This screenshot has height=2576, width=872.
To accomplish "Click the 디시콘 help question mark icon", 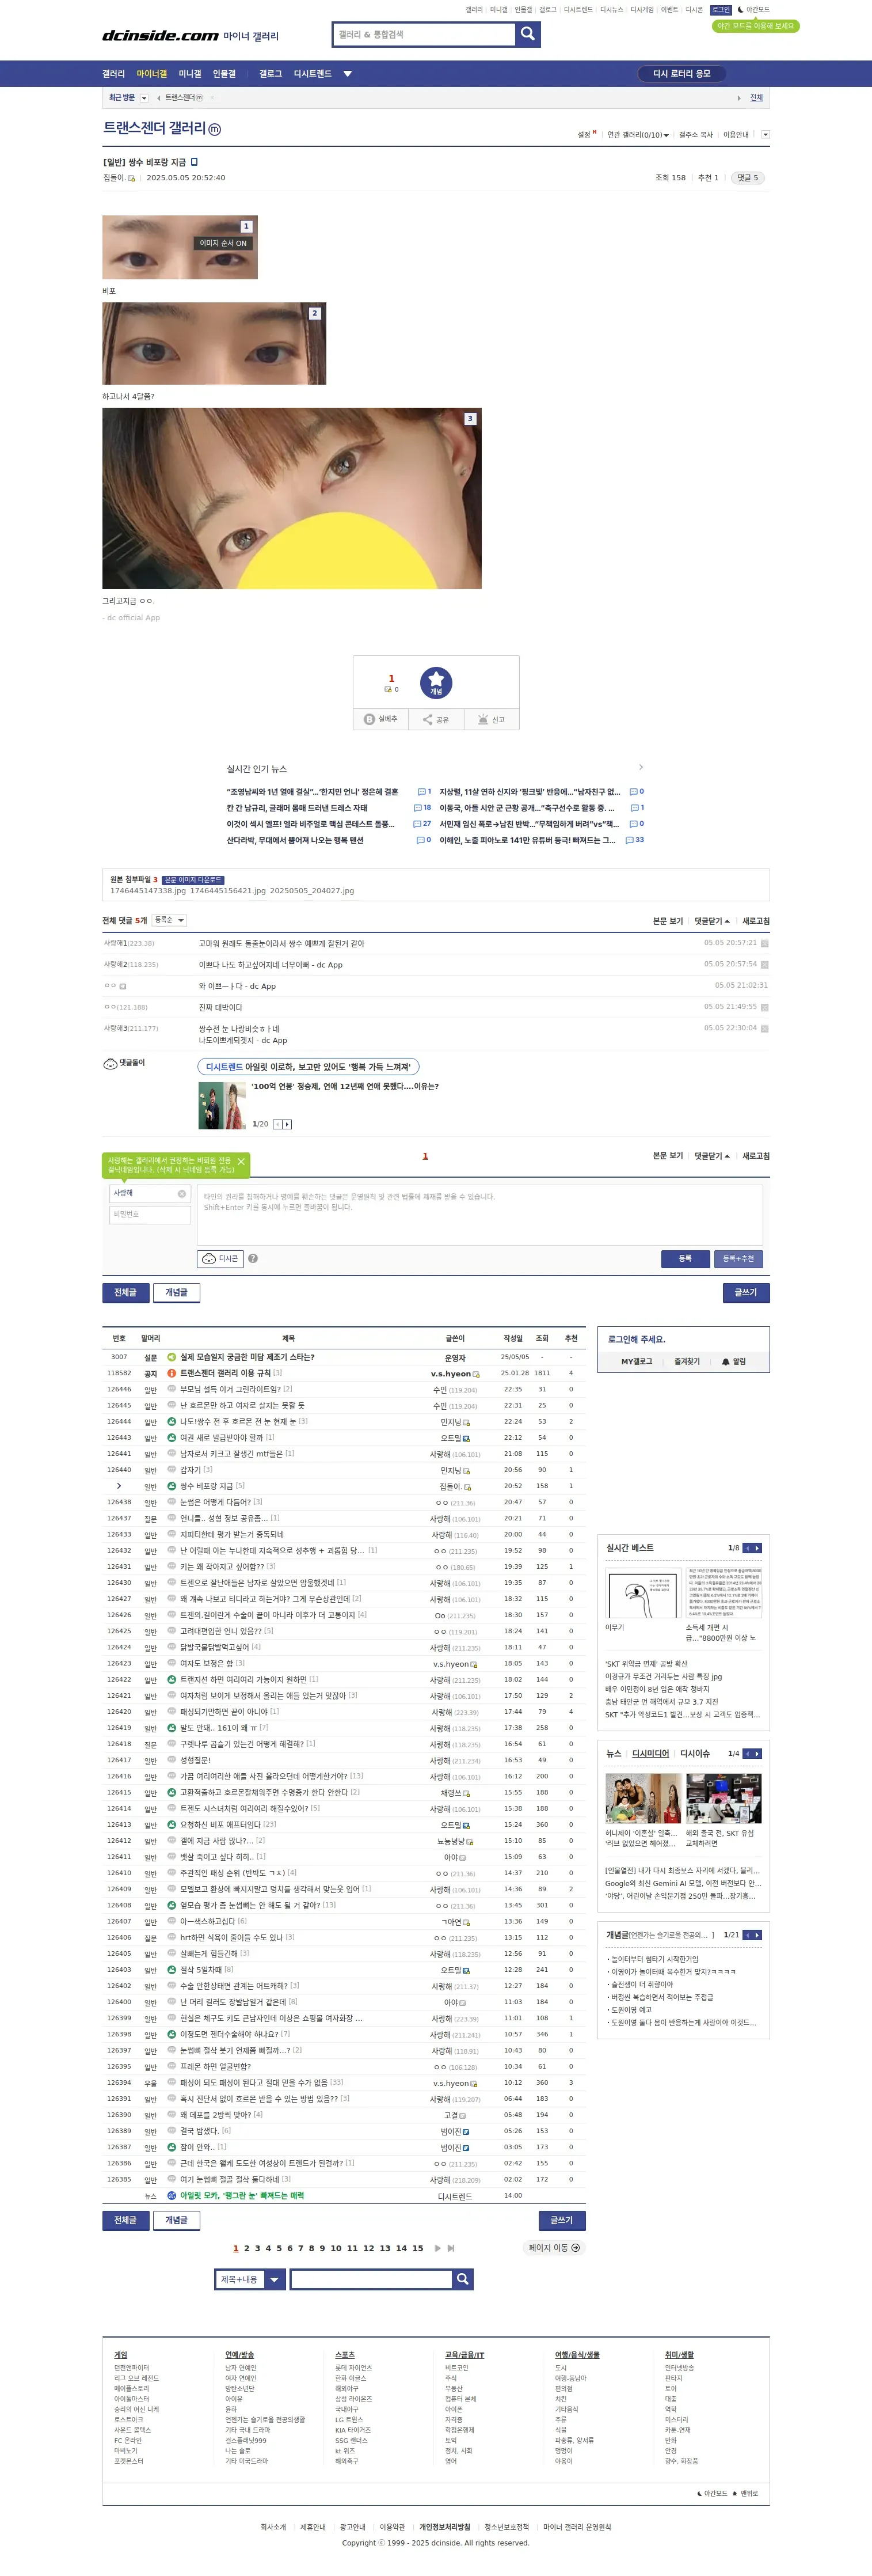I will click(x=253, y=1259).
